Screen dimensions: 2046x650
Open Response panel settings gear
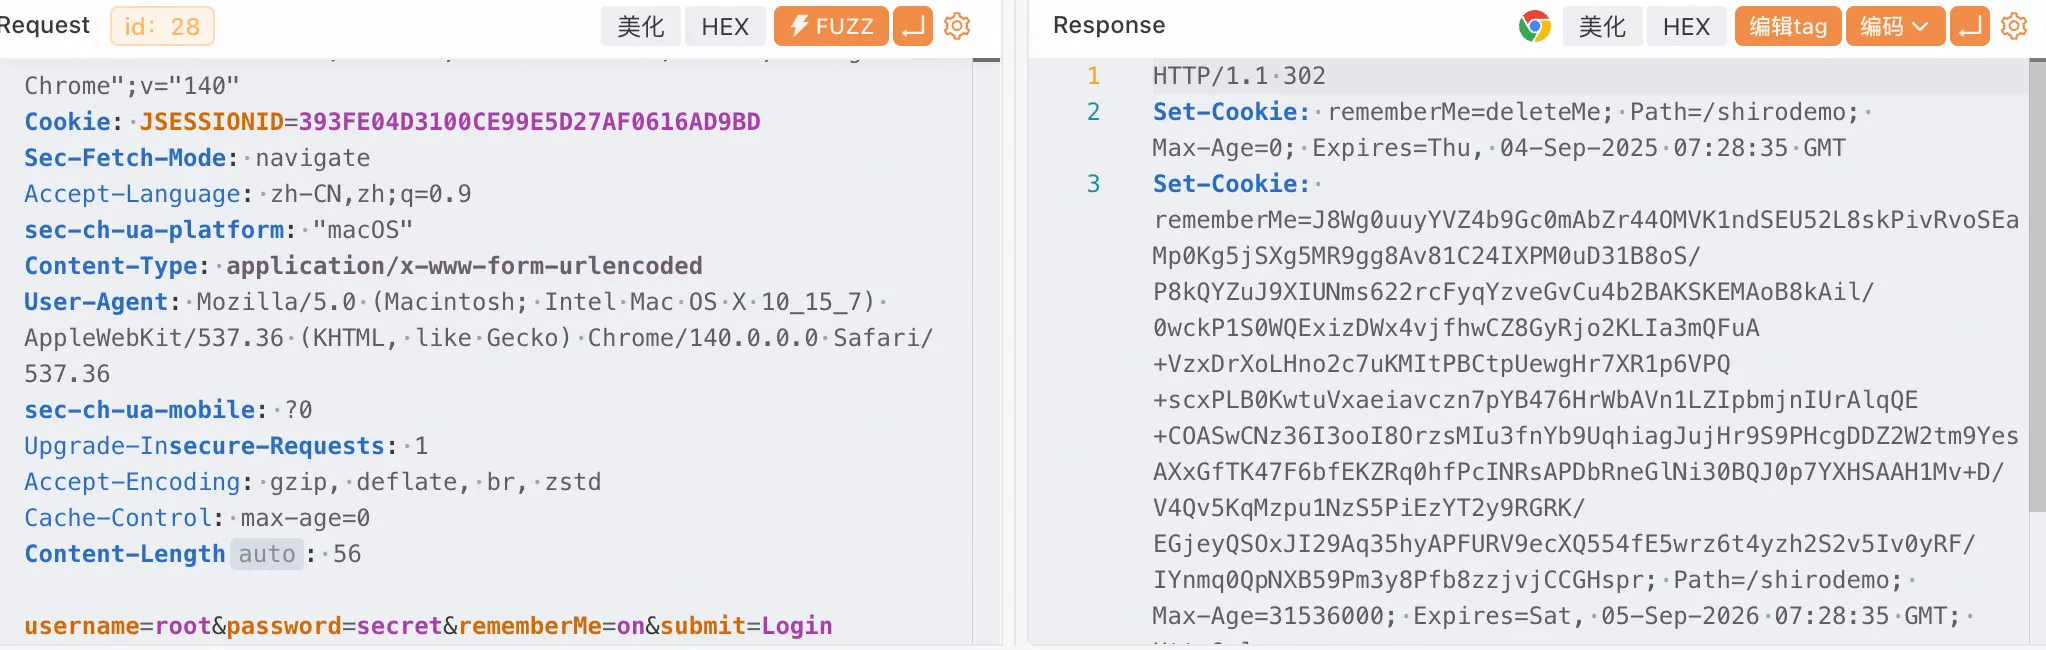[2014, 26]
